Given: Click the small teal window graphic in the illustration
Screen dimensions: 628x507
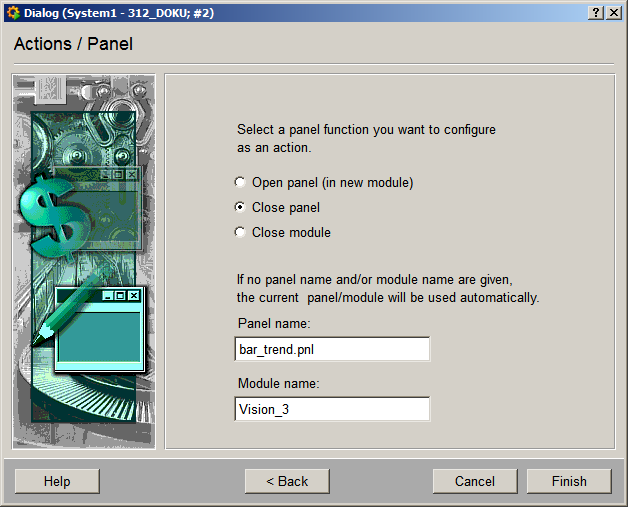Looking at the screenshot, I should (98, 326).
